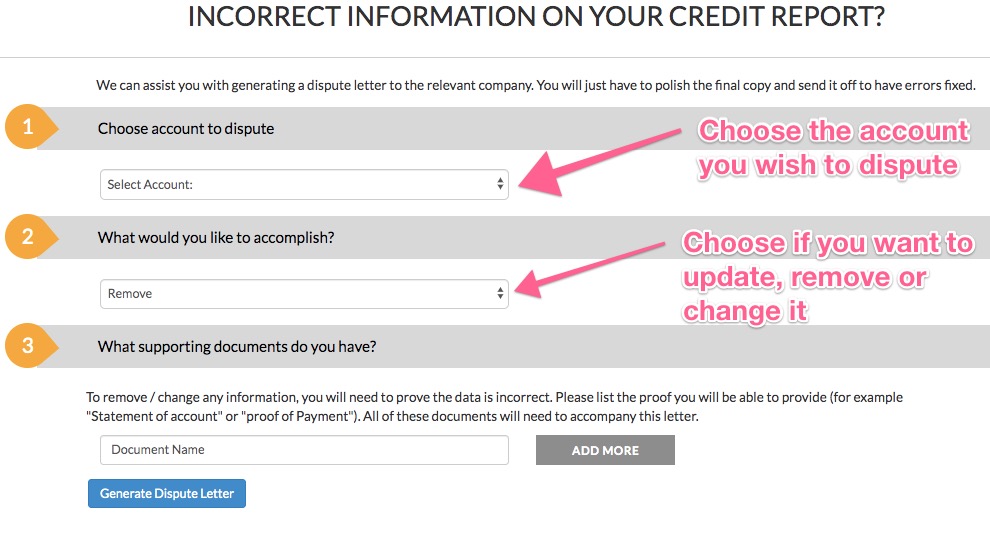The height and width of the screenshot is (534, 990).
Task: Click the pink "Choose the account you wish to dispute" note
Action: point(833,147)
